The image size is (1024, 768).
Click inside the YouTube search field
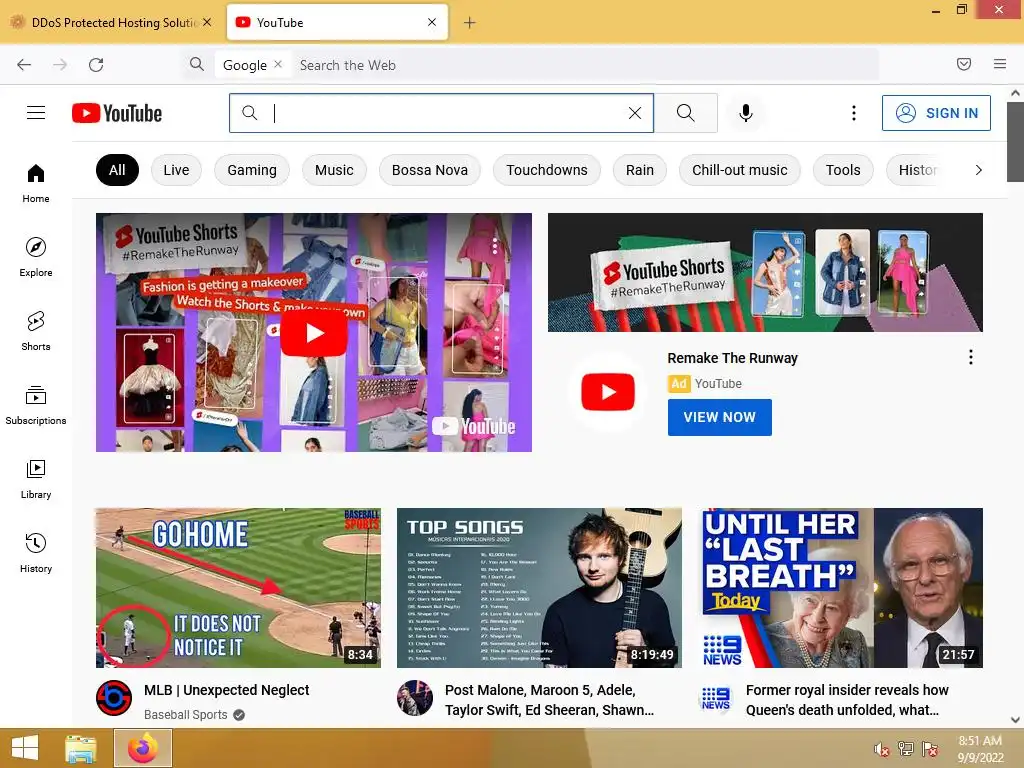pyautogui.click(x=441, y=113)
